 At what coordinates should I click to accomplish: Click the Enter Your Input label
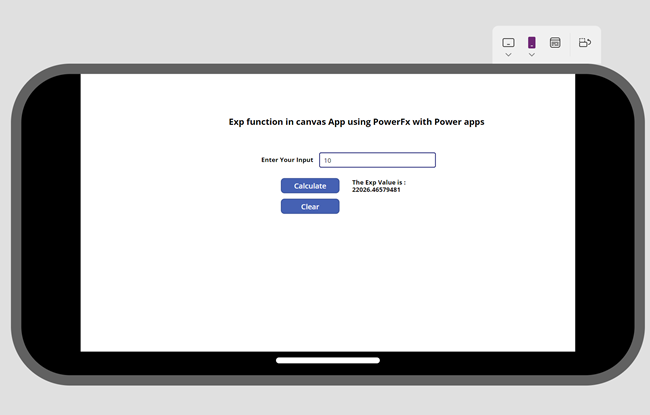coord(287,160)
